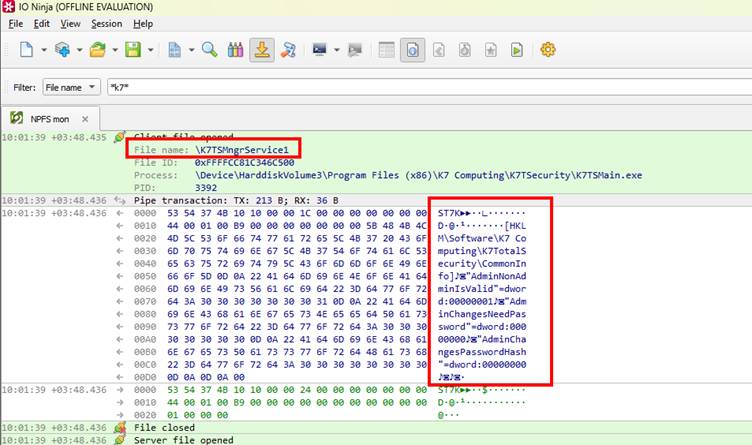Open the New Session dropdown arrow

click(x=44, y=50)
